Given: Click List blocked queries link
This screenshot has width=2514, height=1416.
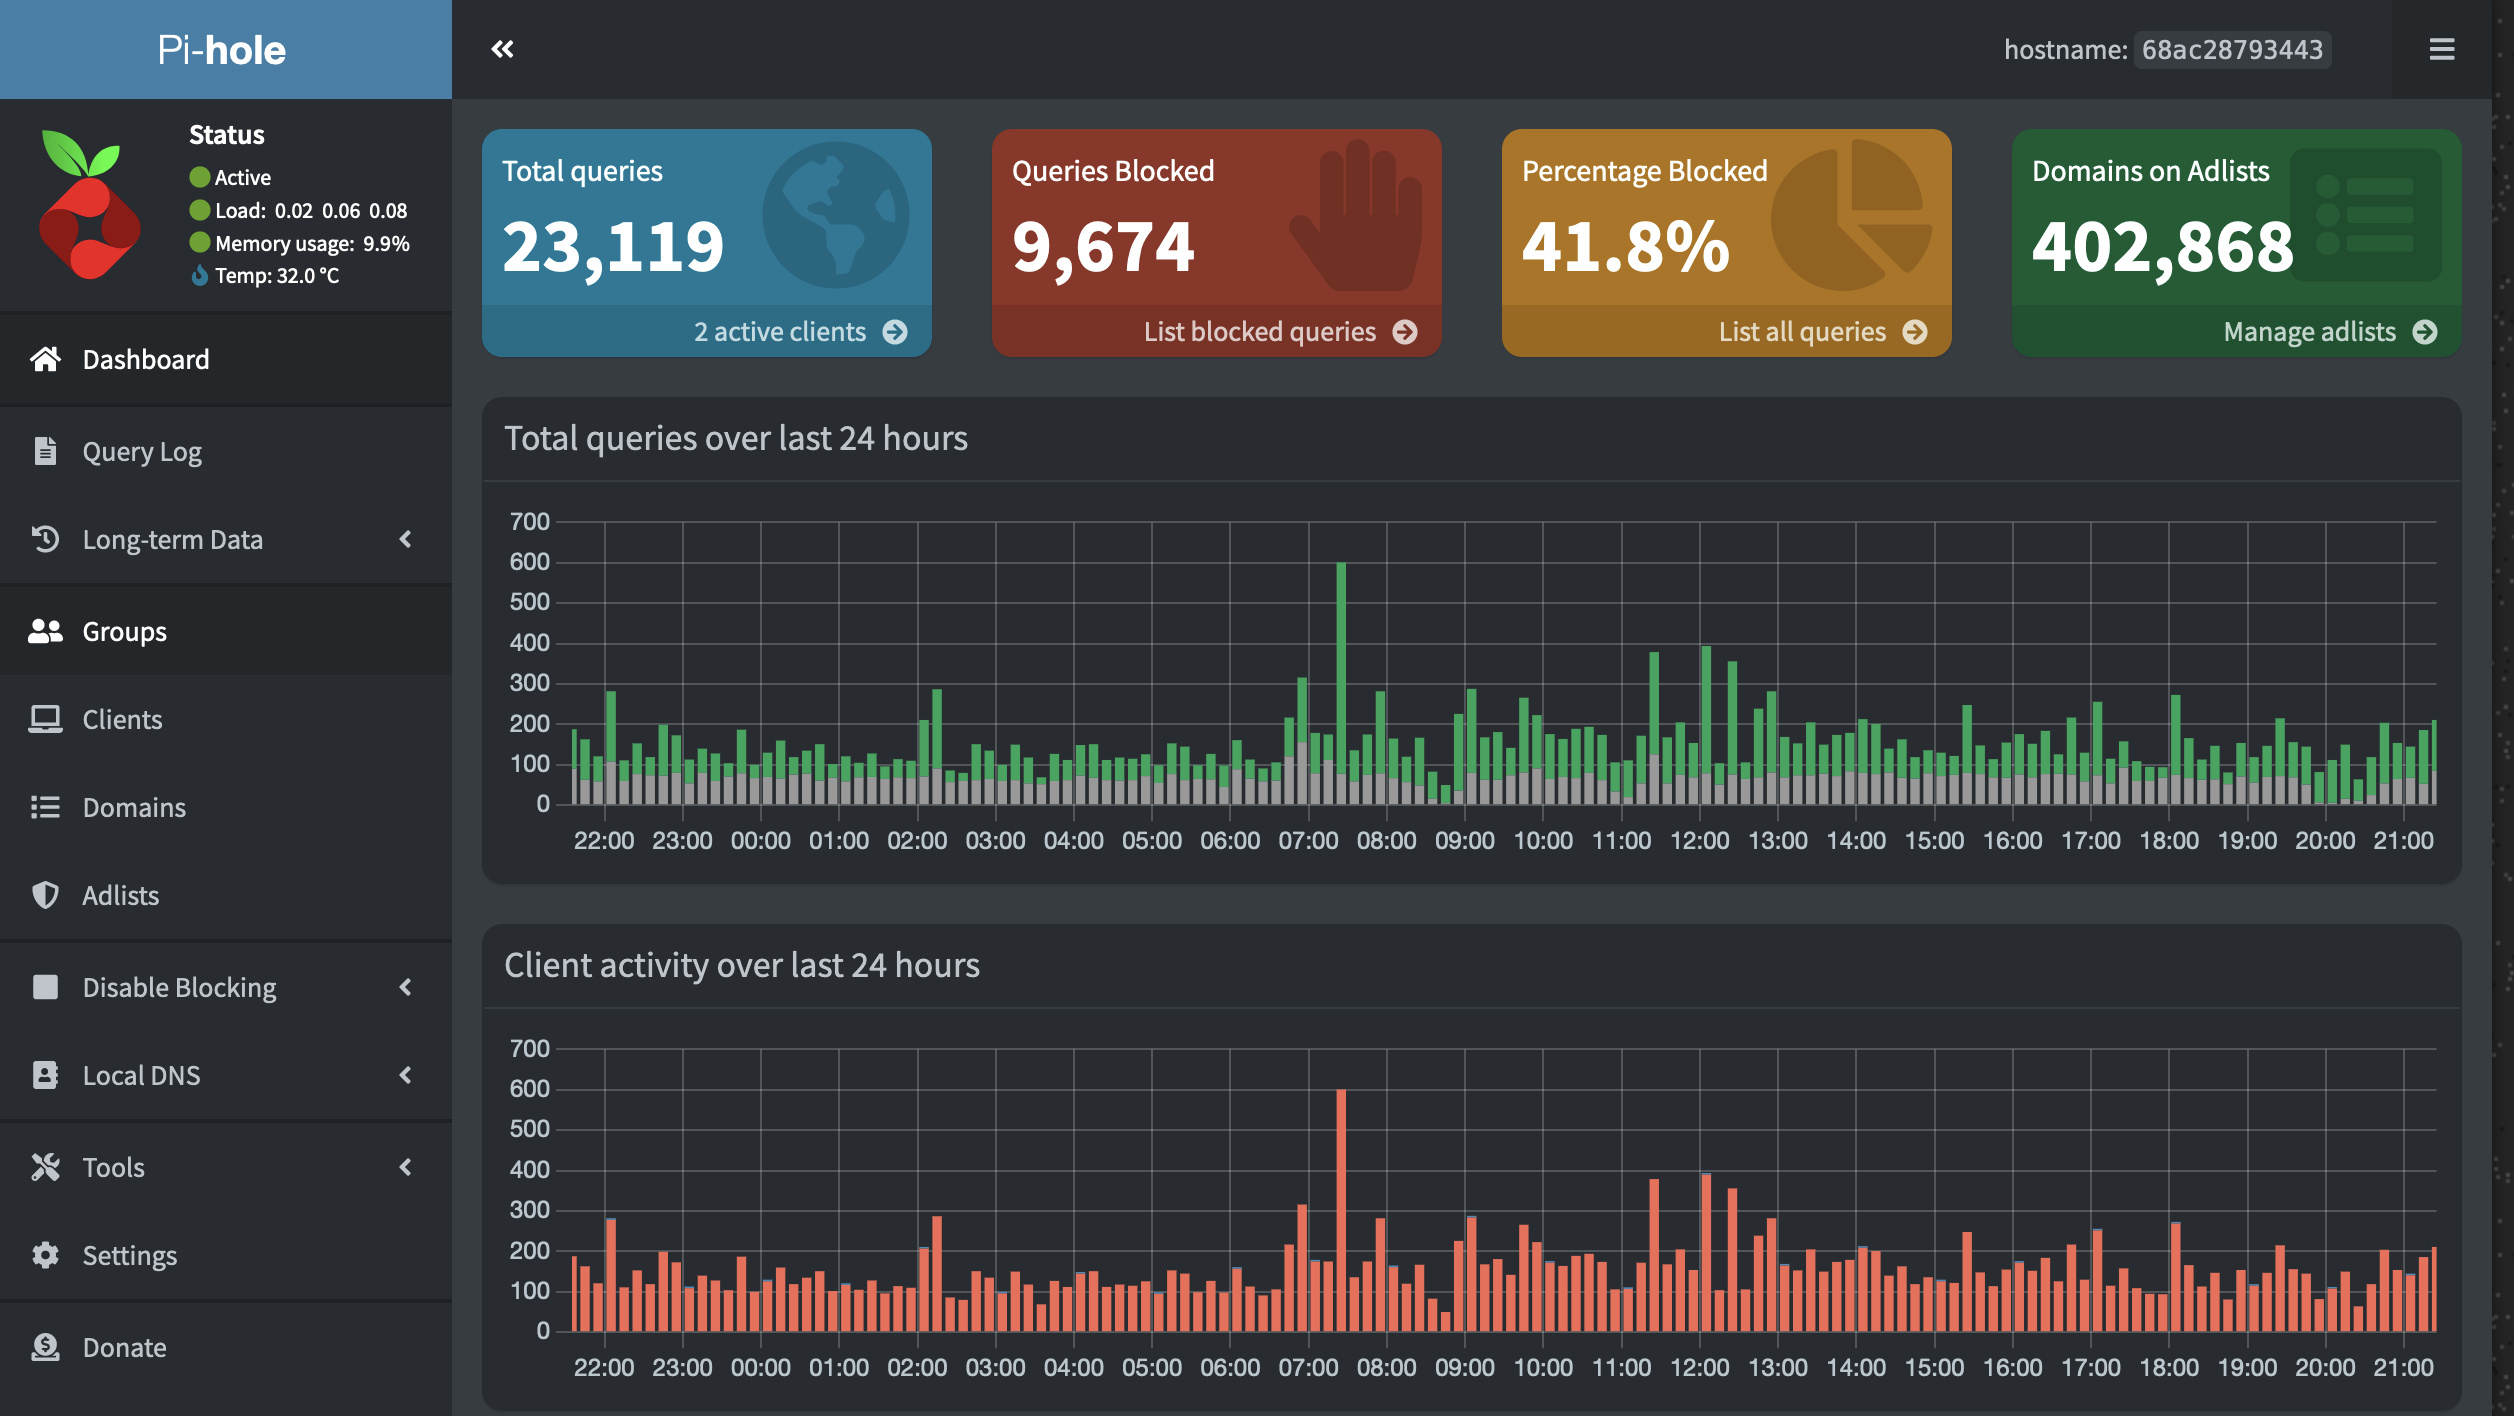Looking at the screenshot, I should 1259,330.
